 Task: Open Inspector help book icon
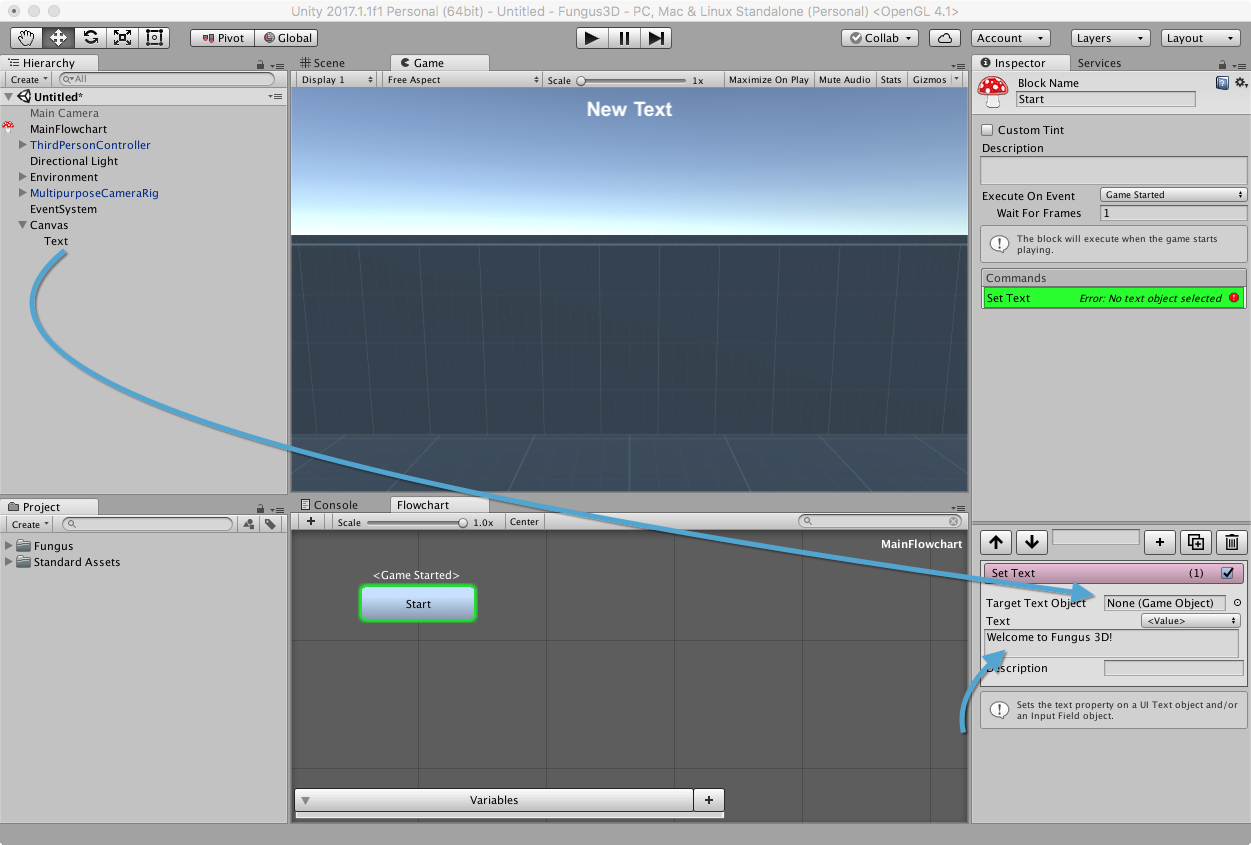pos(1223,83)
